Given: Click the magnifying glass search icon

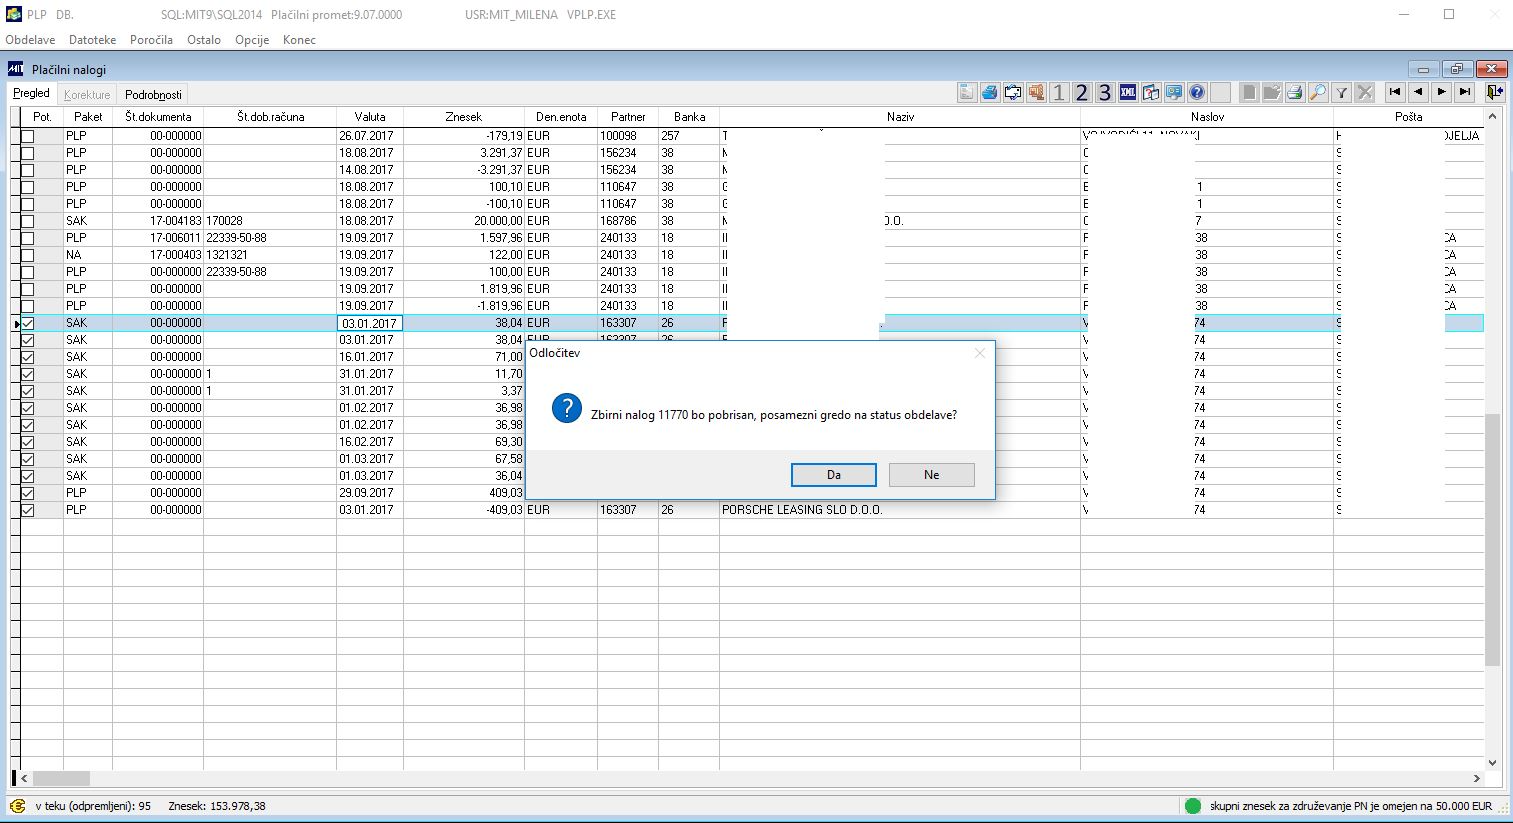Looking at the screenshot, I should [1318, 93].
